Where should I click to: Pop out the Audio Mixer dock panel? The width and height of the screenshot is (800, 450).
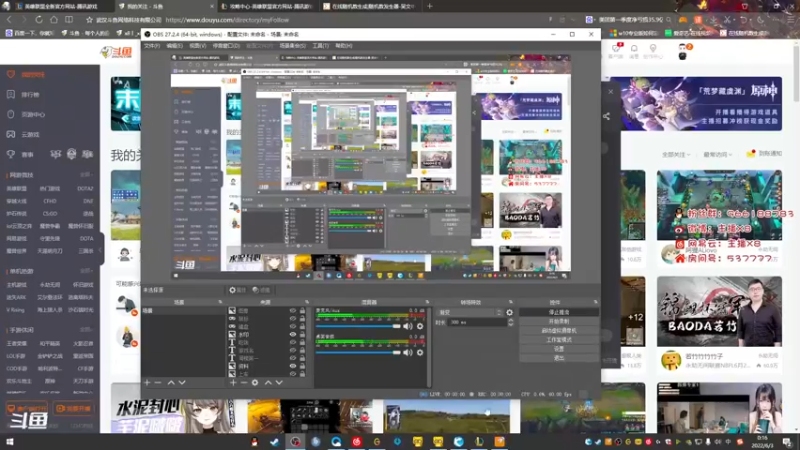tap(427, 302)
